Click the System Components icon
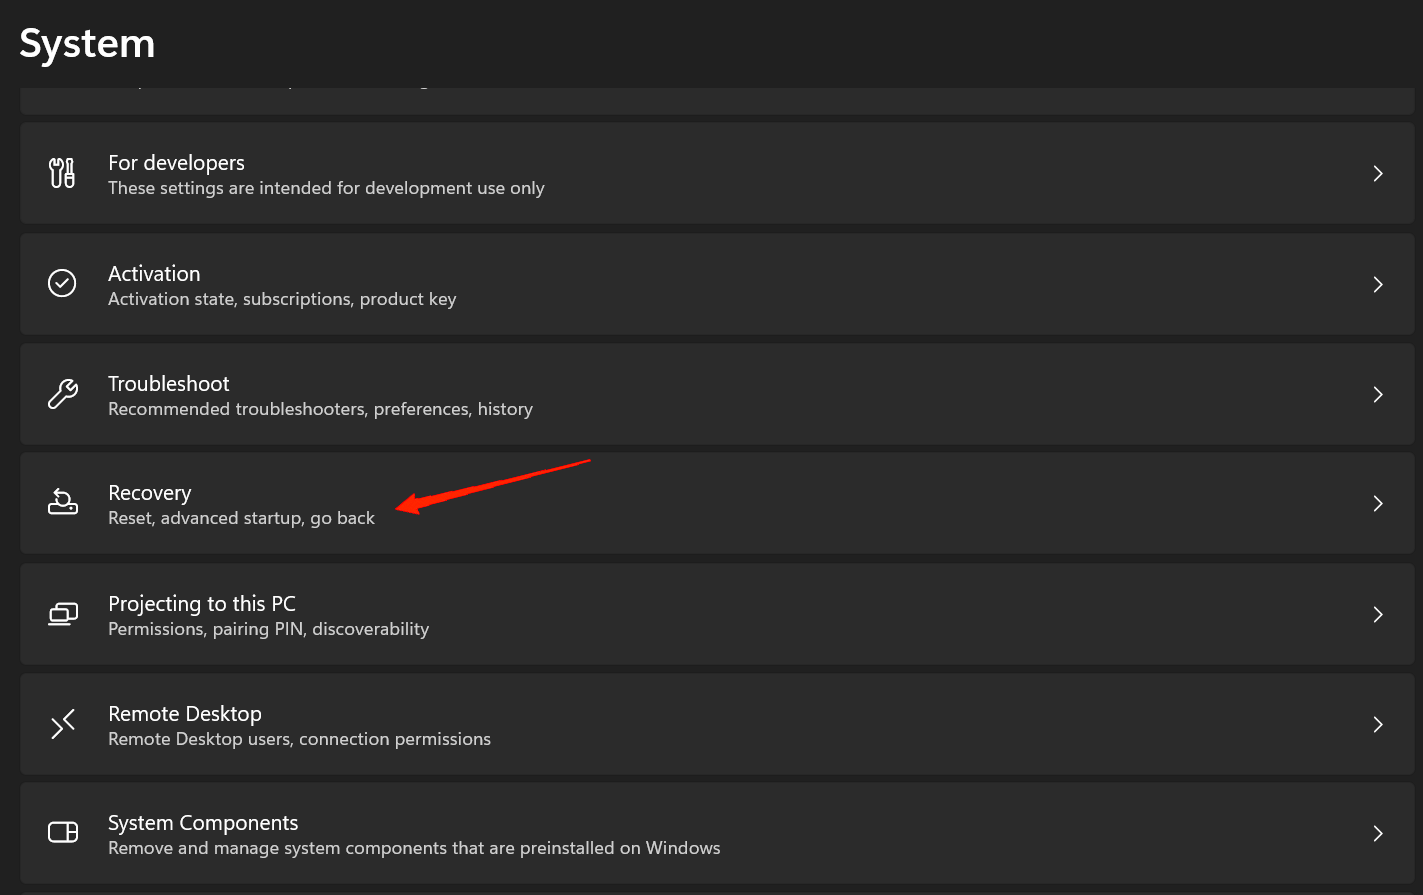This screenshot has height=895, width=1423. [x=62, y=832]
